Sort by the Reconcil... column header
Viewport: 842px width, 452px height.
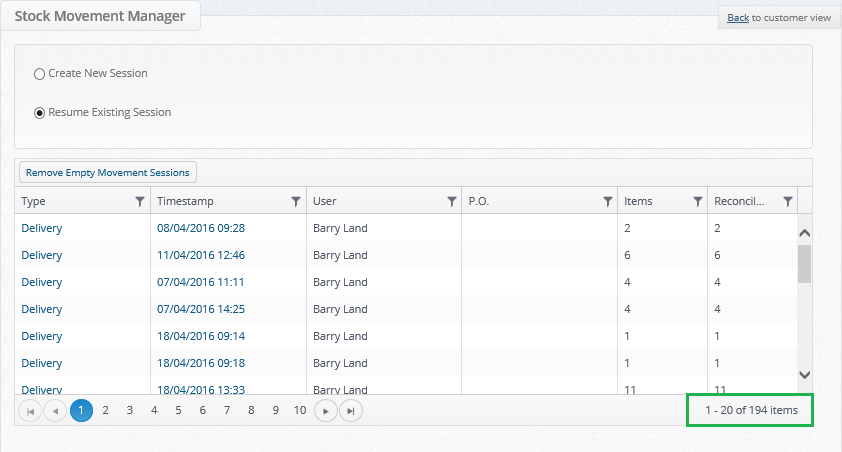[739, 201]
